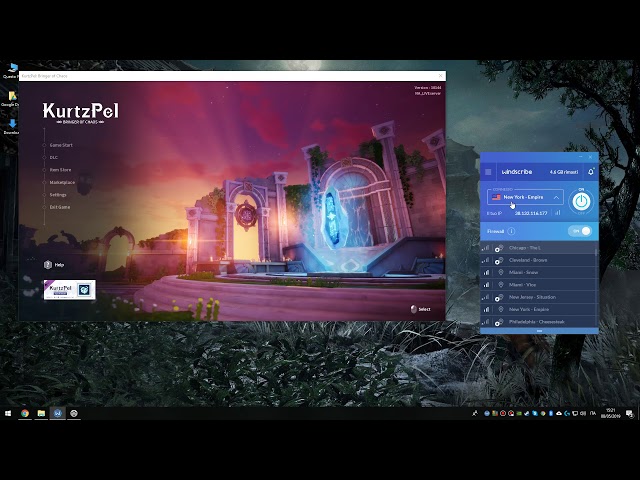This screenshot has height=480, width=640.
Task: Select Cleveland - Browns server
Action: pyautogui.click(x=538, y=260)
